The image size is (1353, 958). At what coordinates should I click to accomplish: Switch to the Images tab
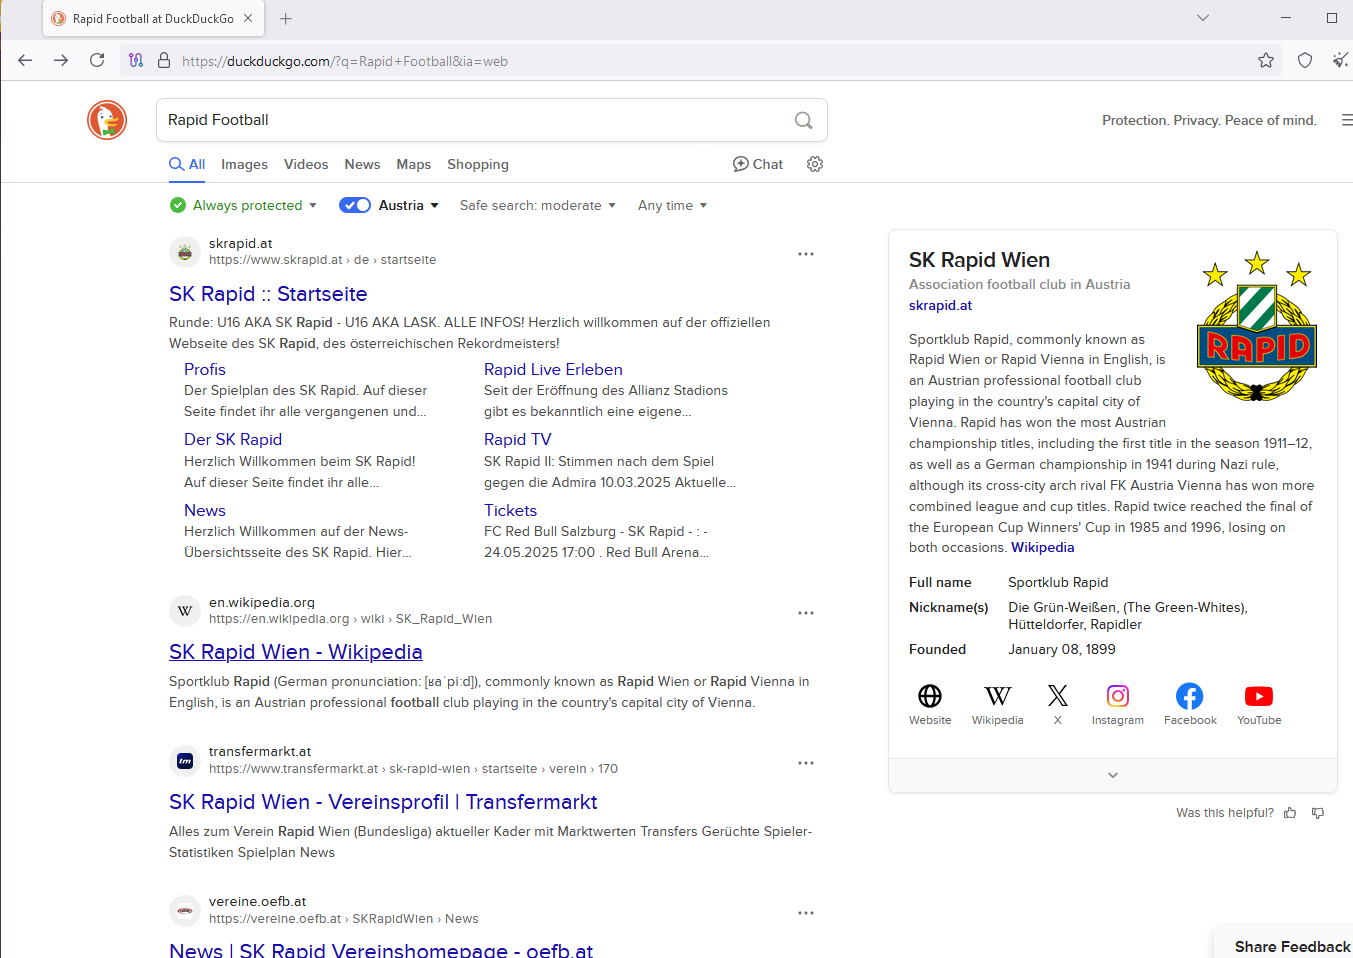[244, 164]
